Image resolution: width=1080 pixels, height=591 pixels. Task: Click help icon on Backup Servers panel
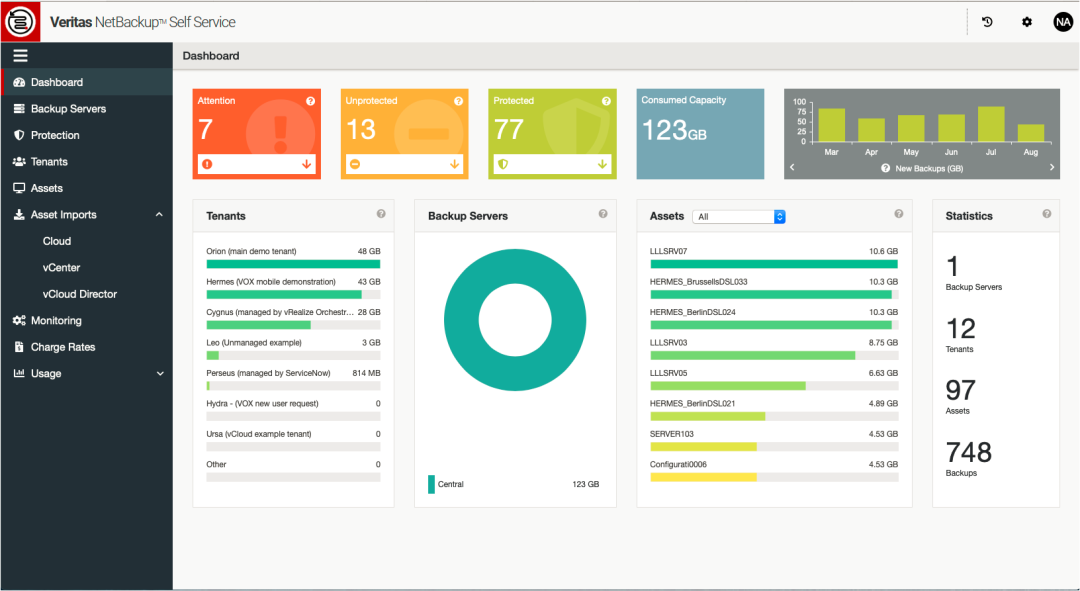point(603,214)
